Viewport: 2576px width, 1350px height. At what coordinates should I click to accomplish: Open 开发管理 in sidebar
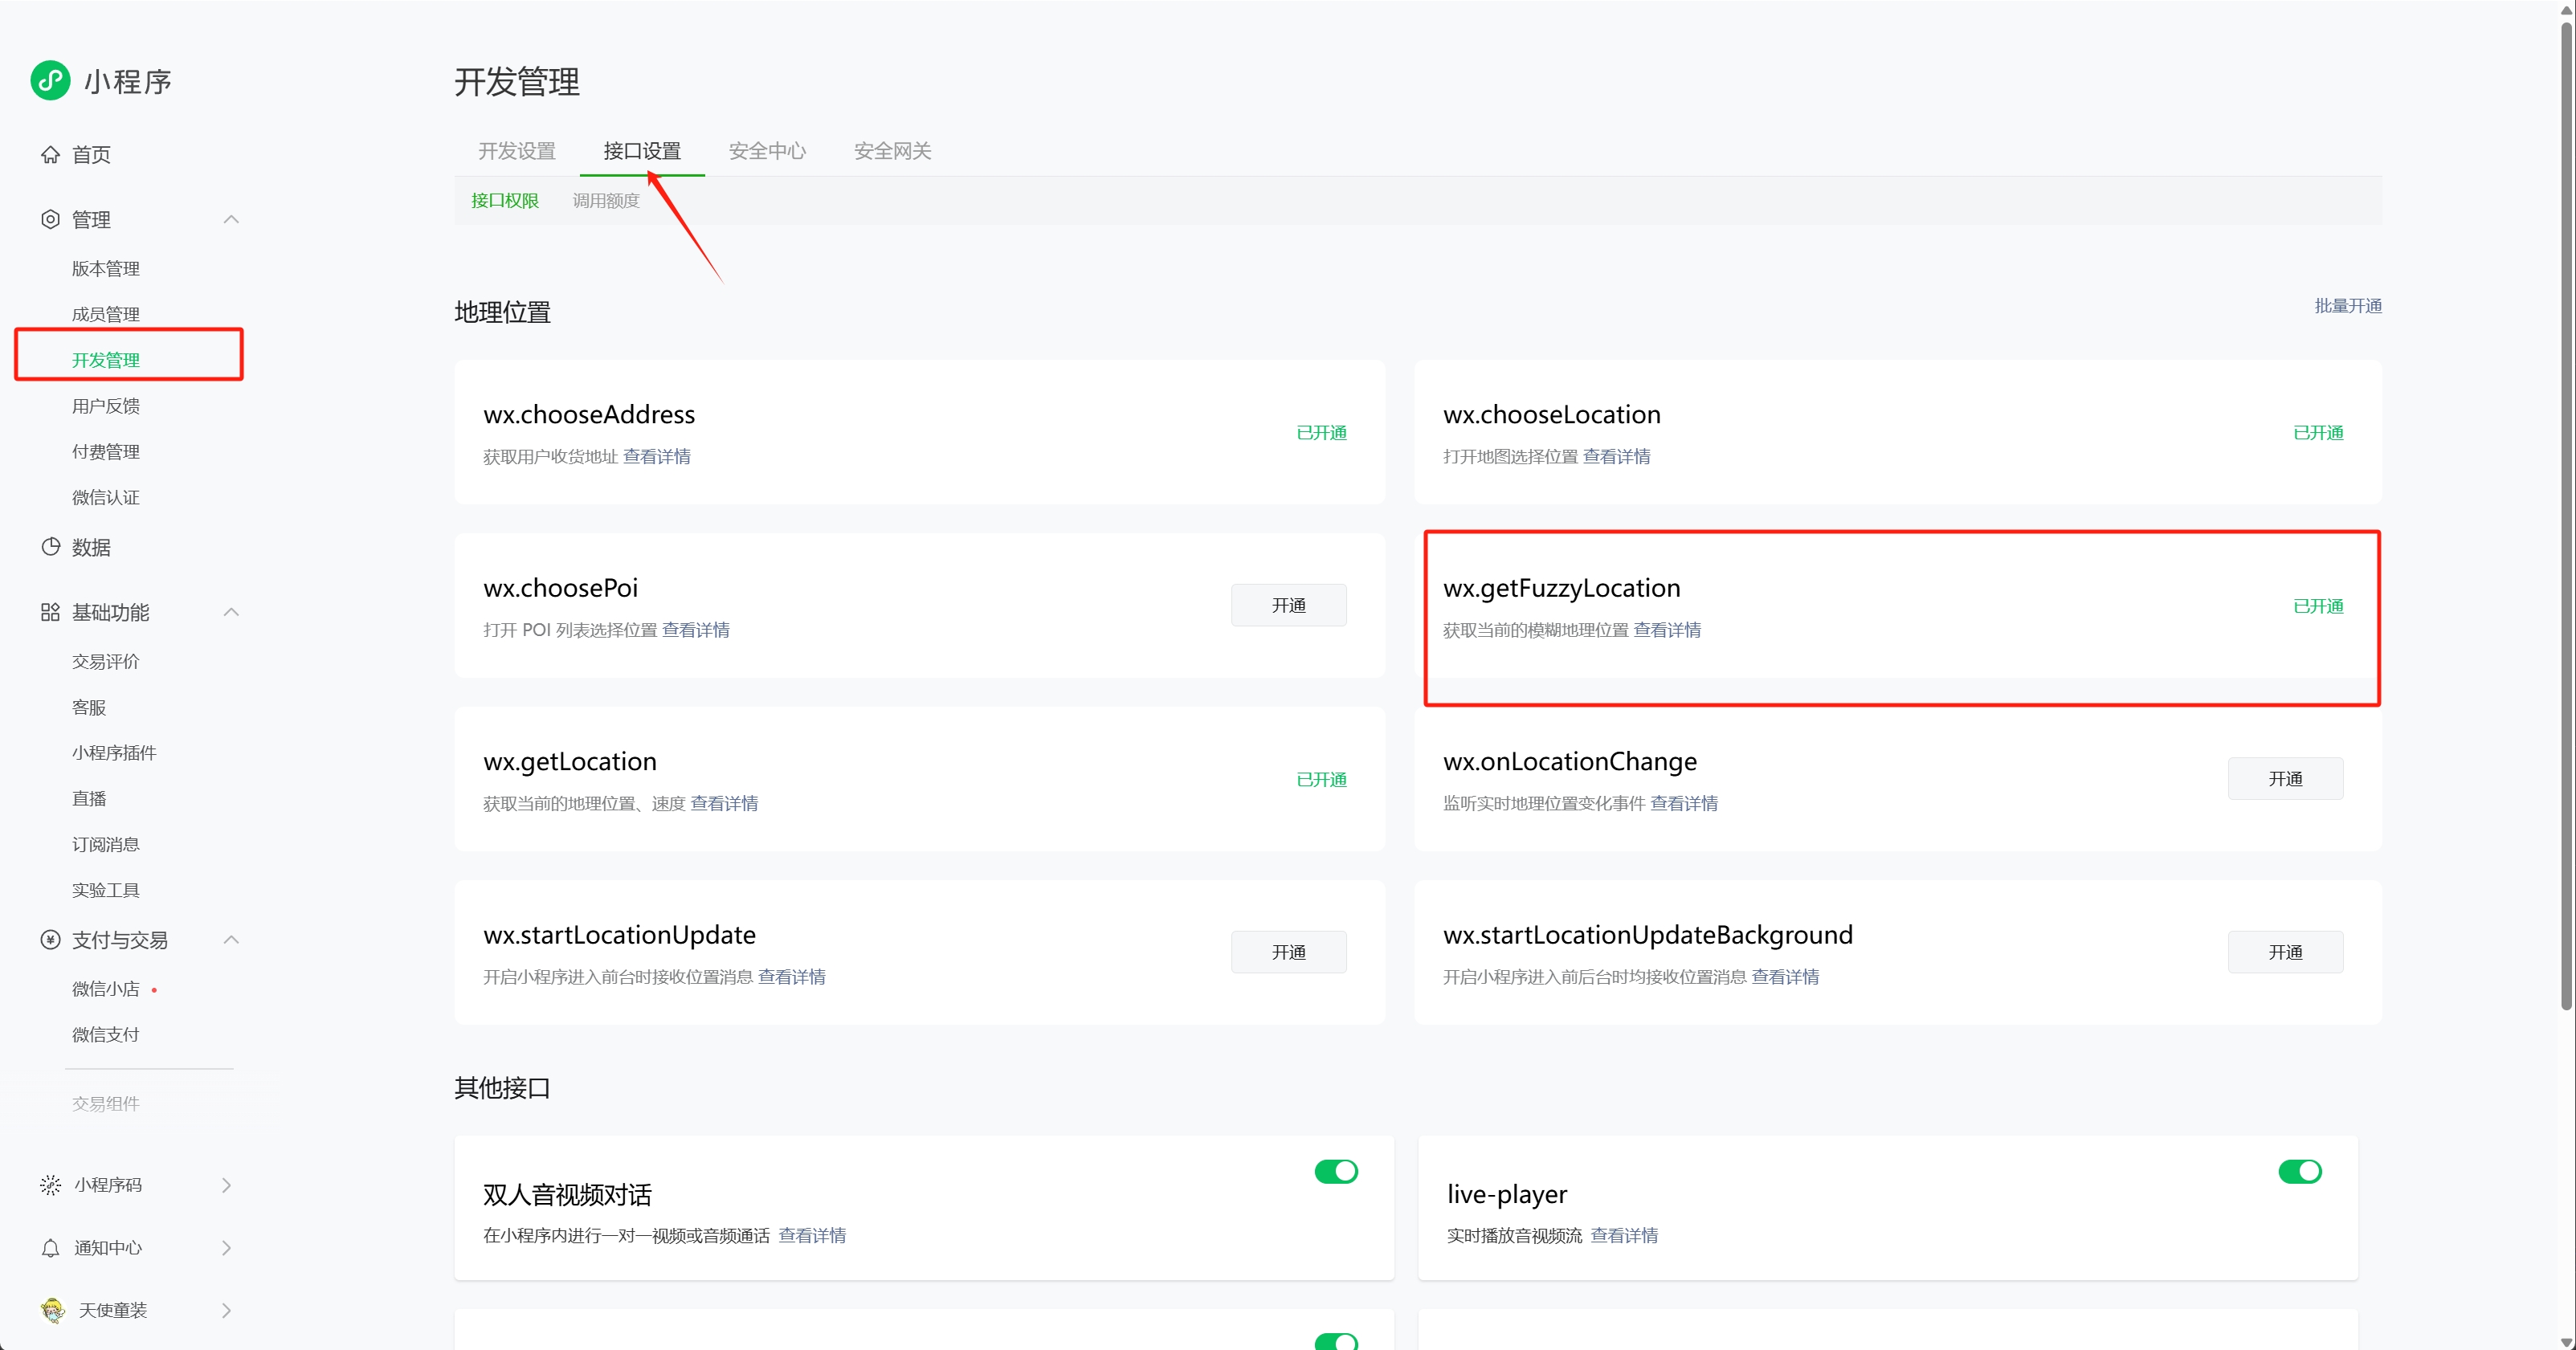[106, 360]
